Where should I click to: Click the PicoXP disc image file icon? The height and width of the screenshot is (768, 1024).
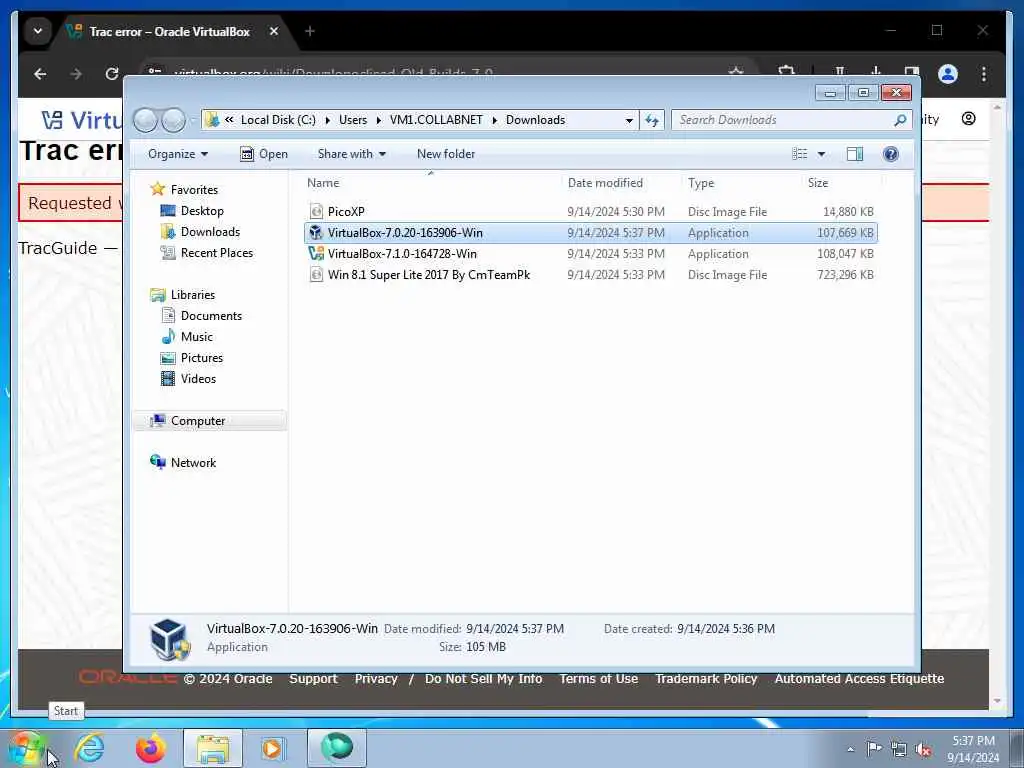pyautogui.click(x=316, y=211)
